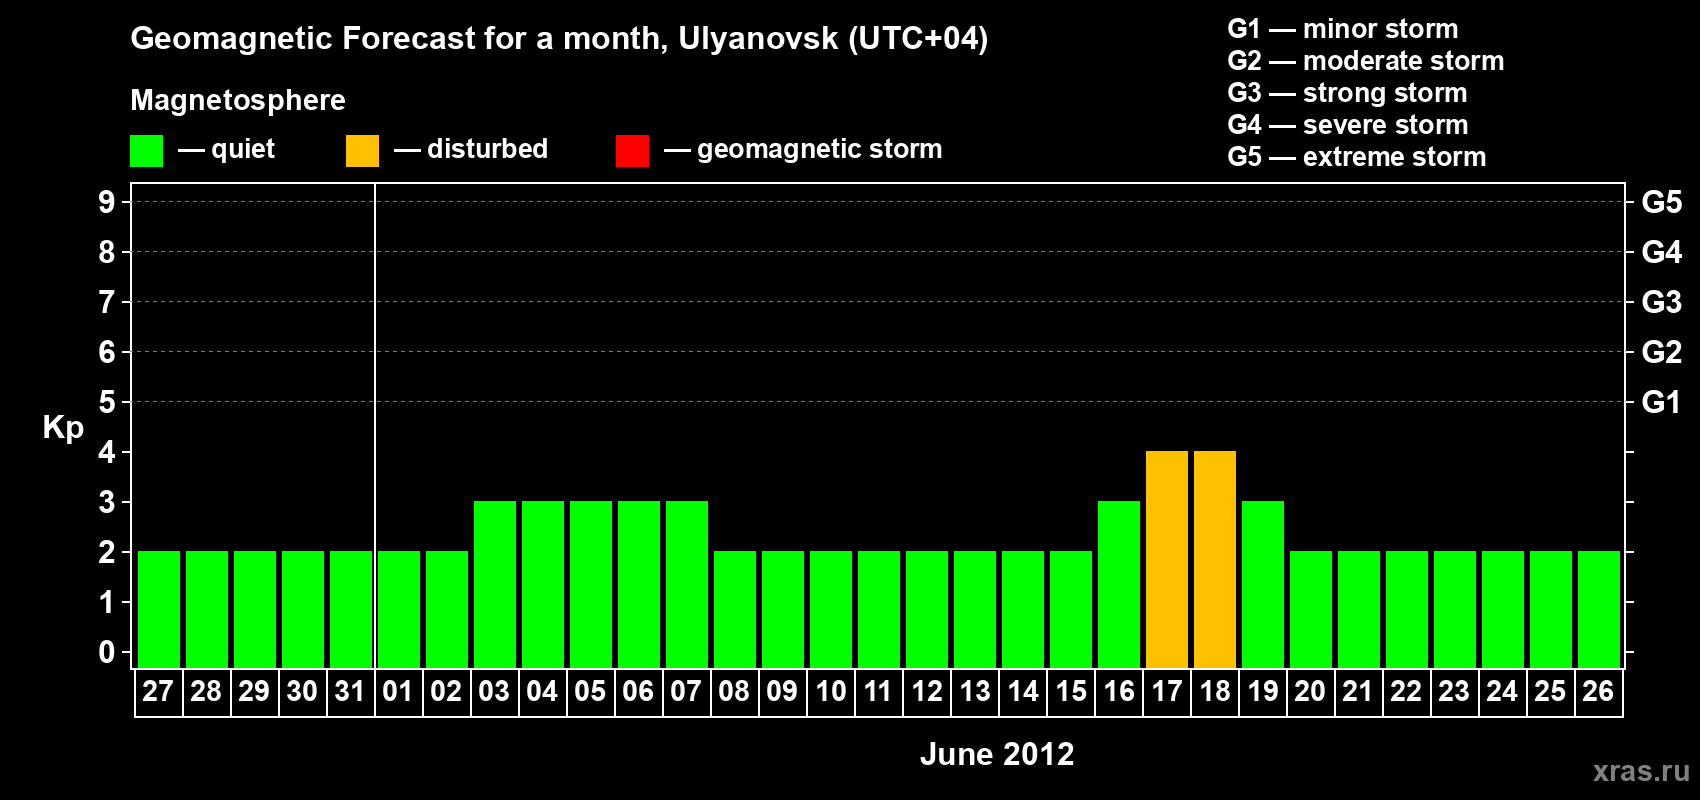Viewport: 1700px width, 800px height.
Task: Select the green bar for day 12
Action: pos(927,609)
